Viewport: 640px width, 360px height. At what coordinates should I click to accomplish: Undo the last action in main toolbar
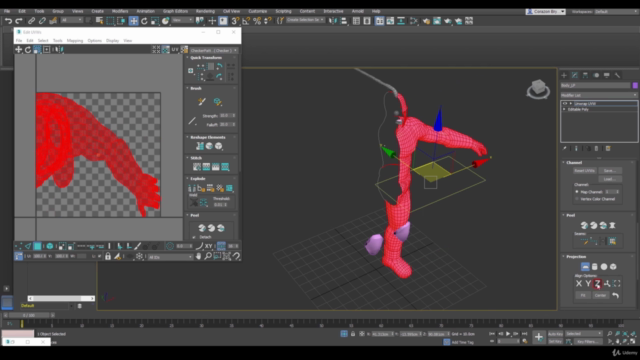click(8, 21)
